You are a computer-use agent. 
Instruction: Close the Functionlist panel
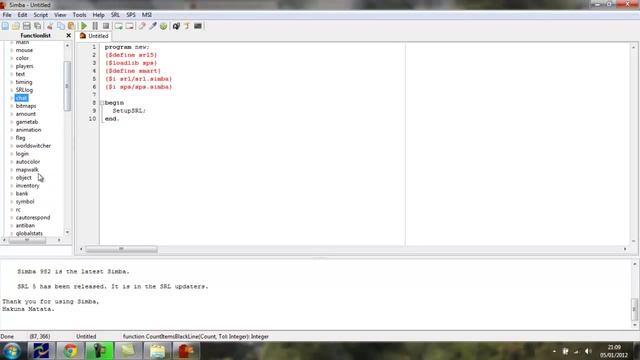[x=69, y=36]
